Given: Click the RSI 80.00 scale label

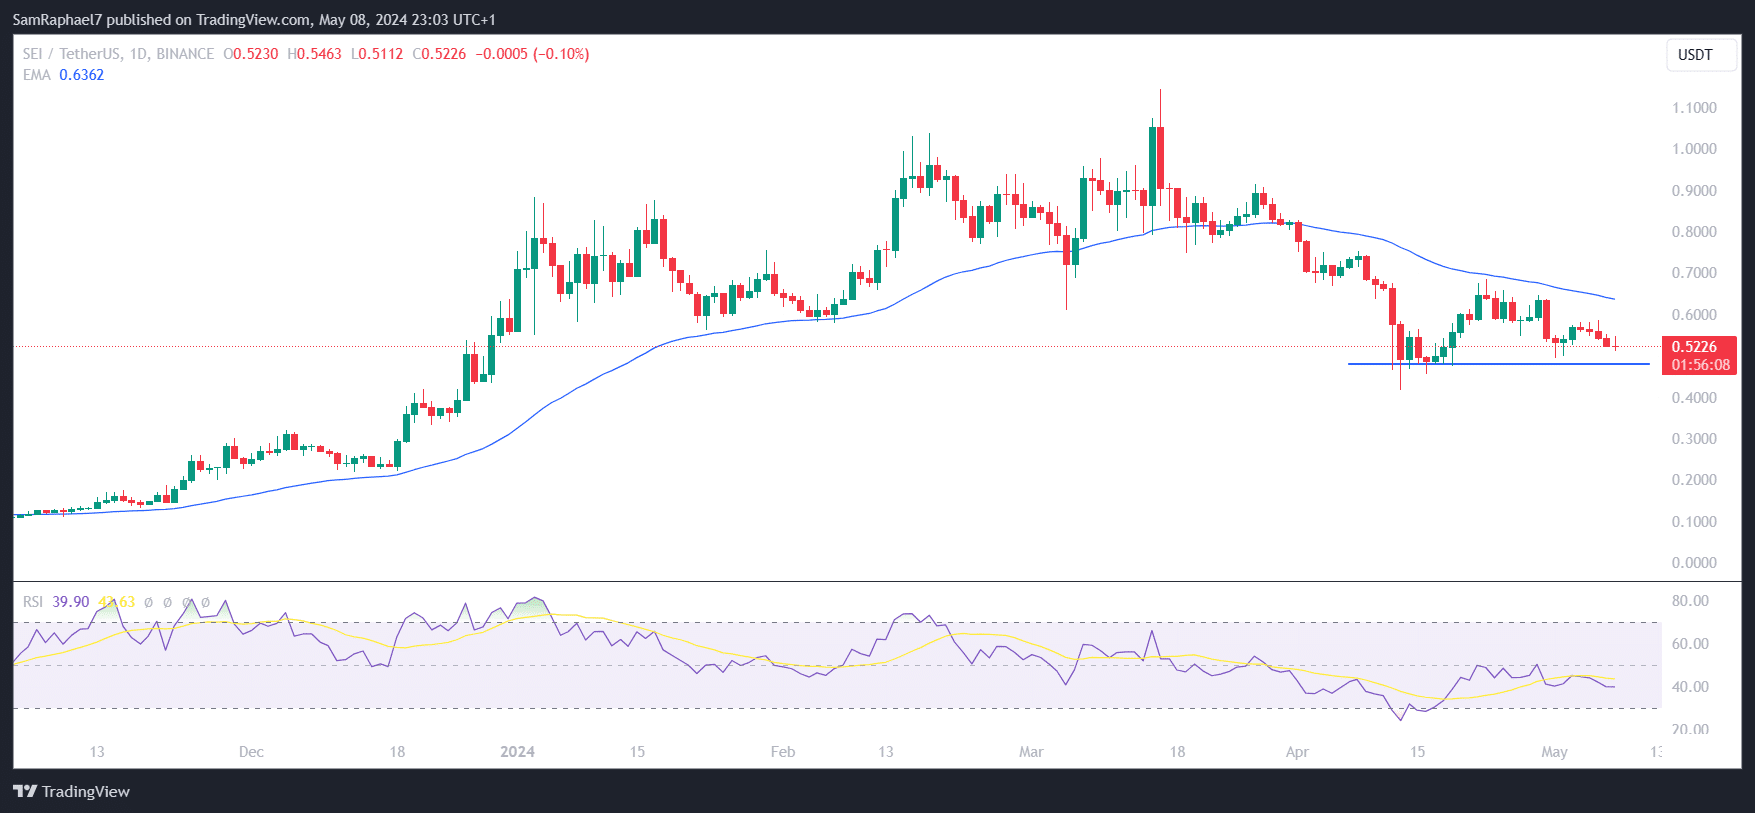Looking at the screenshot, I should coord(1690,601).
